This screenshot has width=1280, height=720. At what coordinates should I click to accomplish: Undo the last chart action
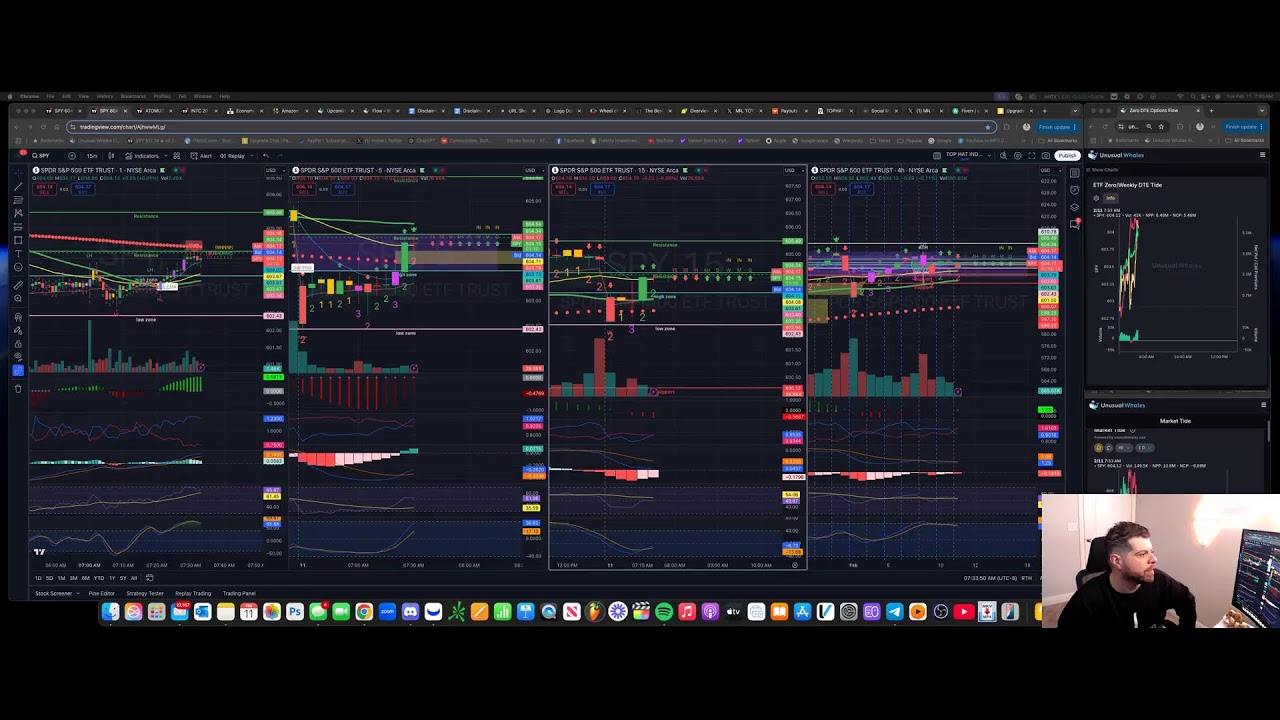click(265, 156)
